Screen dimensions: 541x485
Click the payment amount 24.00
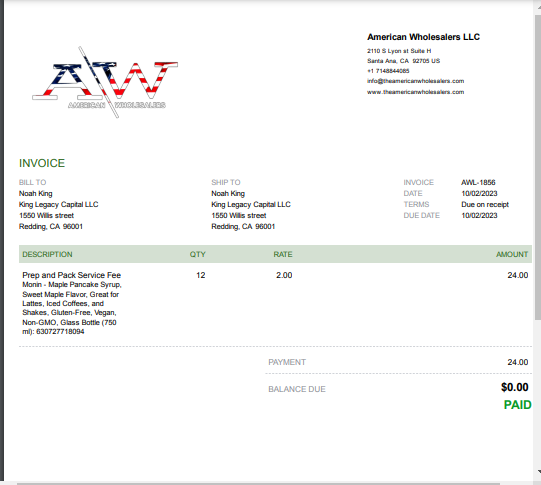tap(518, 362)
